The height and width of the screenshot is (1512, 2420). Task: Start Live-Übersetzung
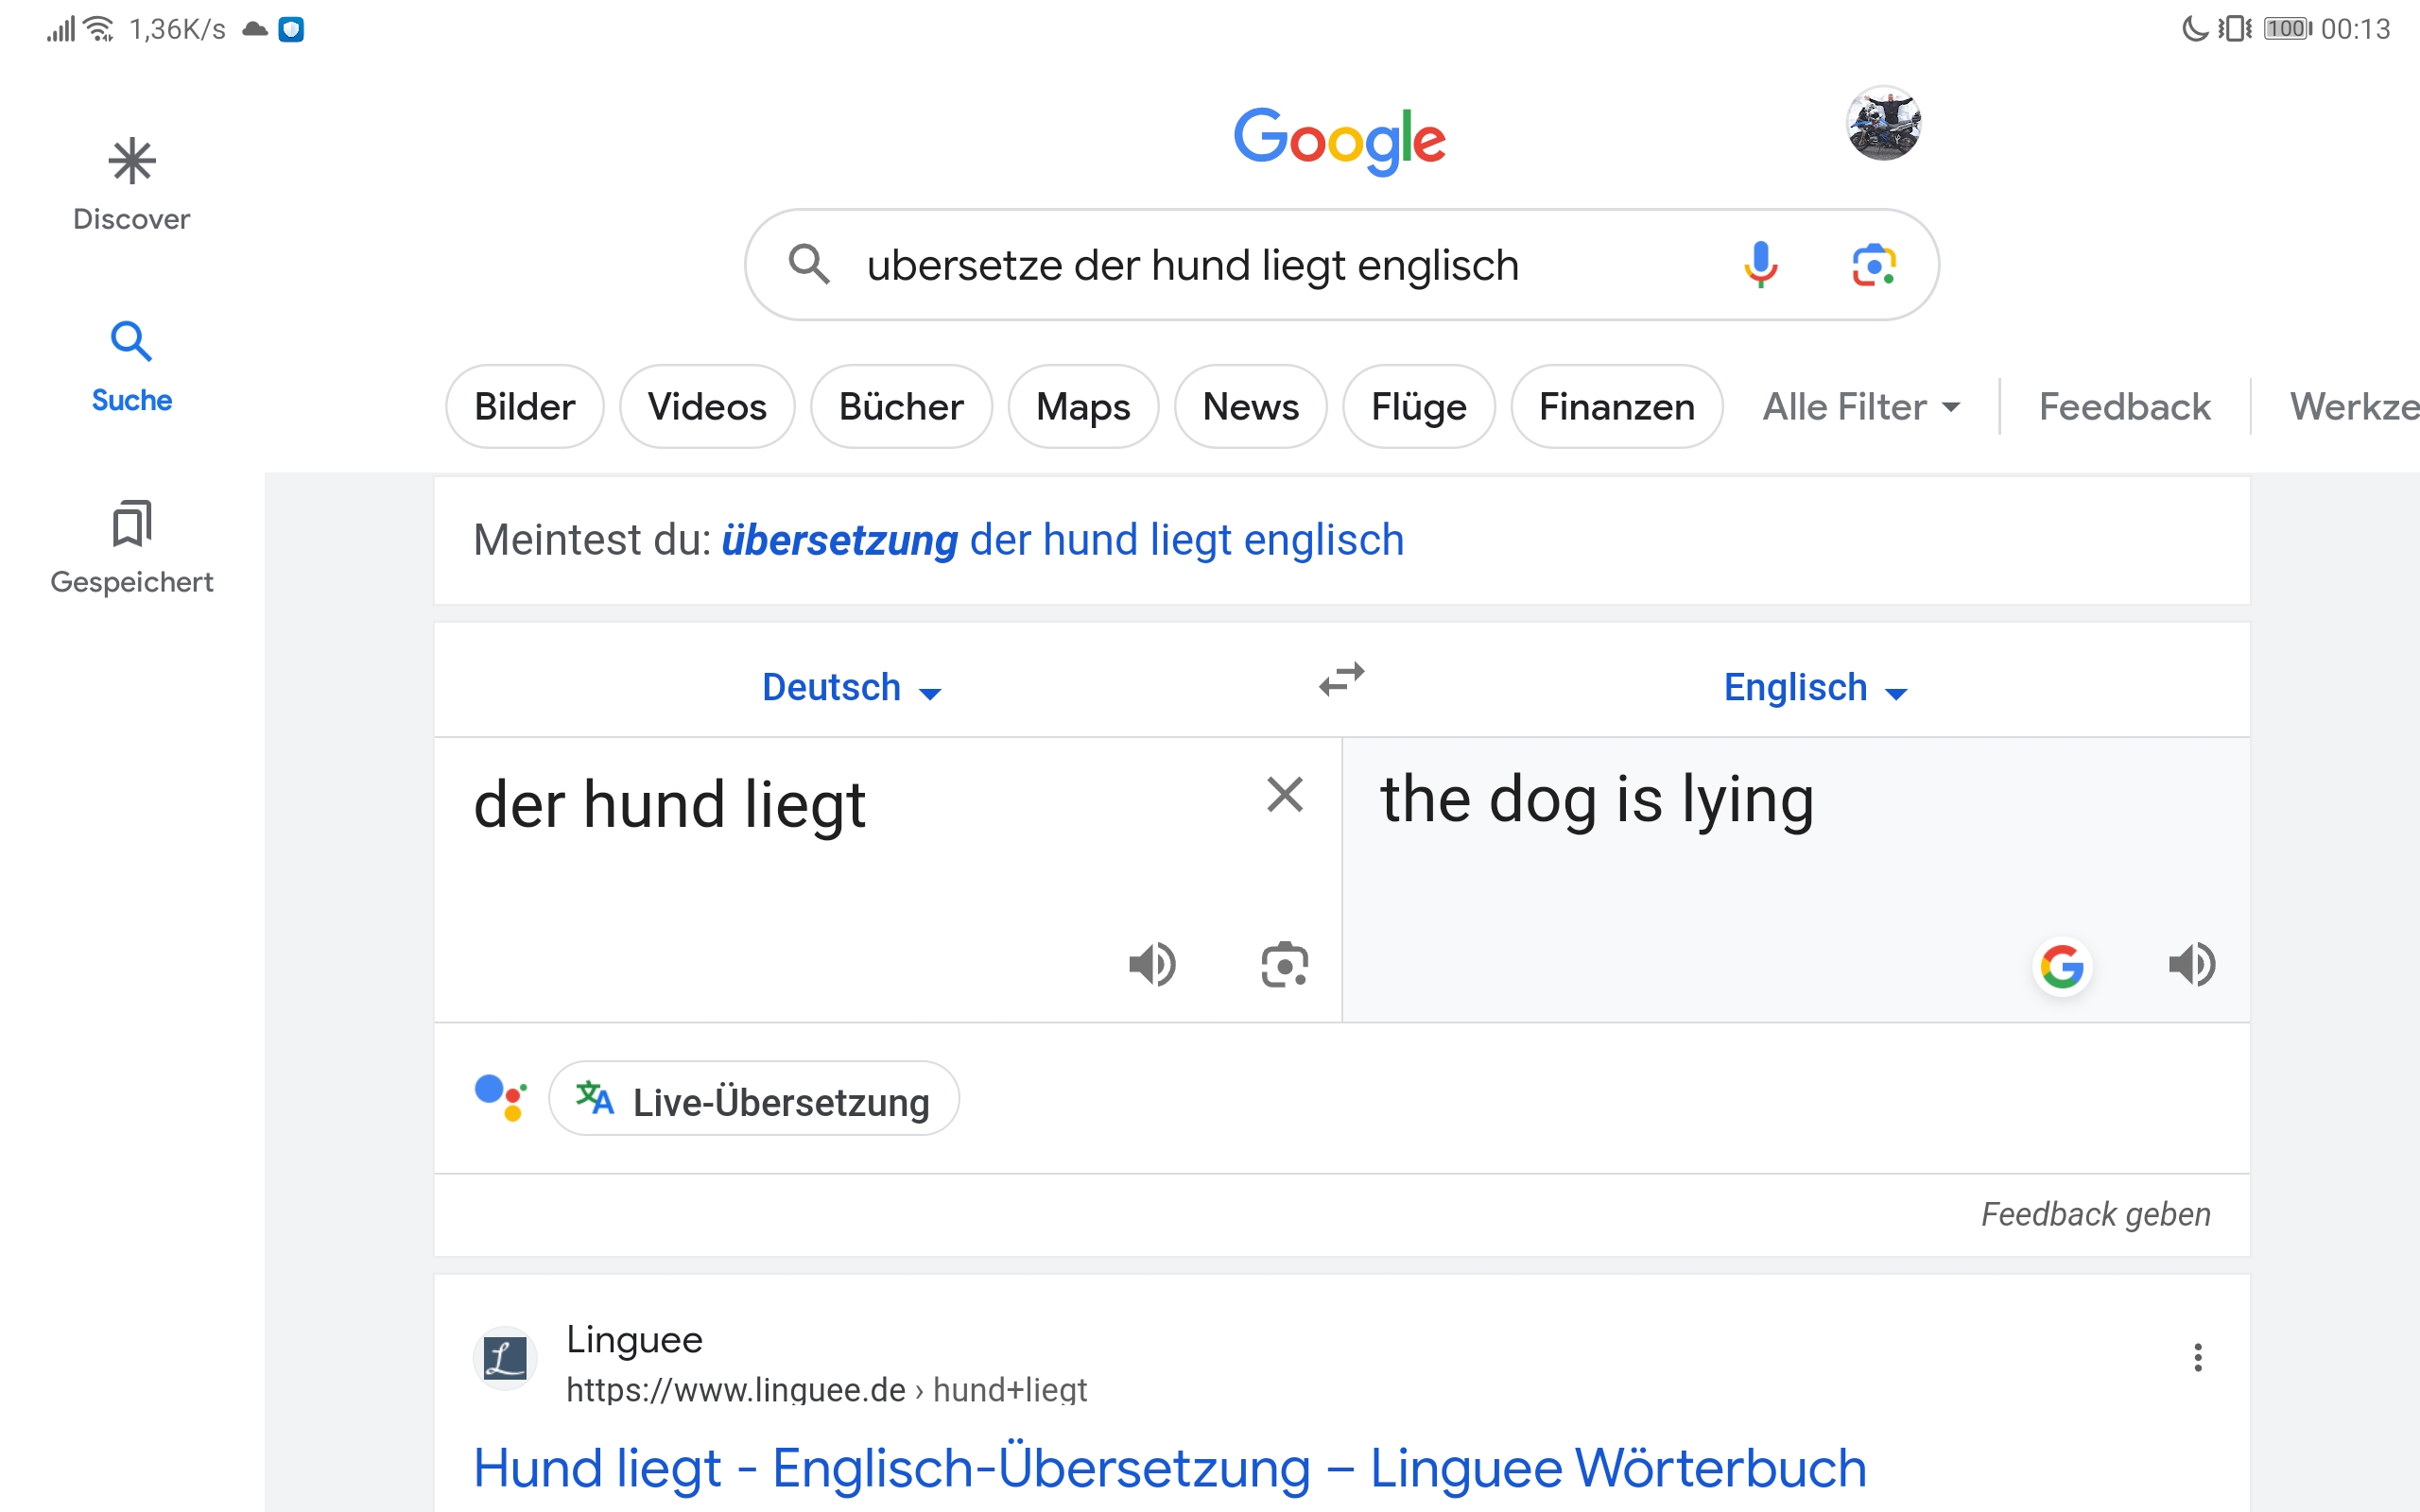[x=754, y=1100]
